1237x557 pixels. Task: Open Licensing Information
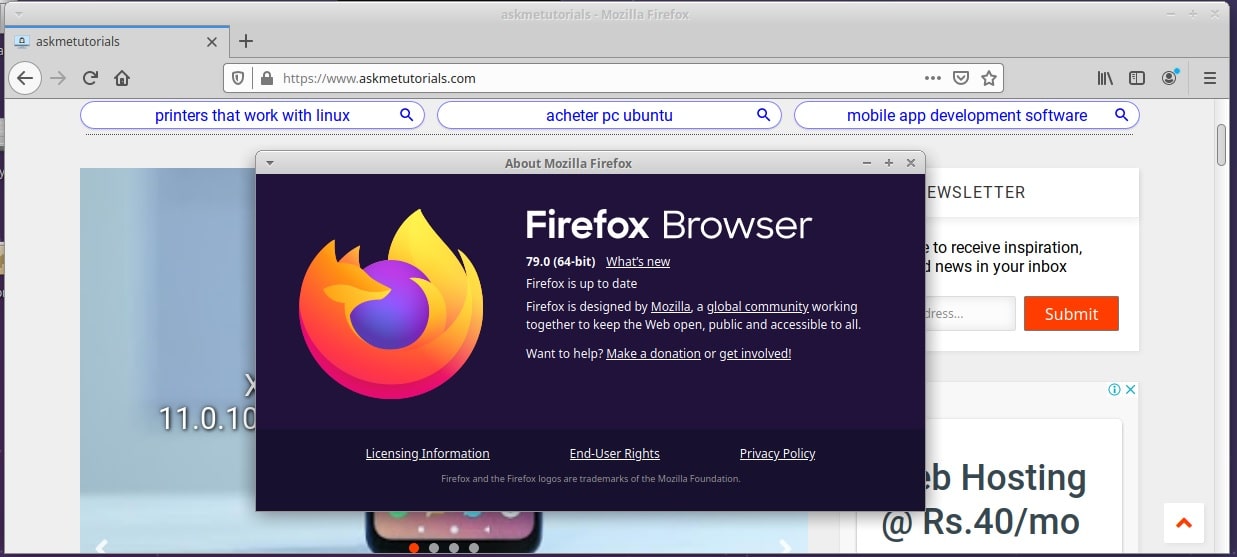tap(427, 453)
